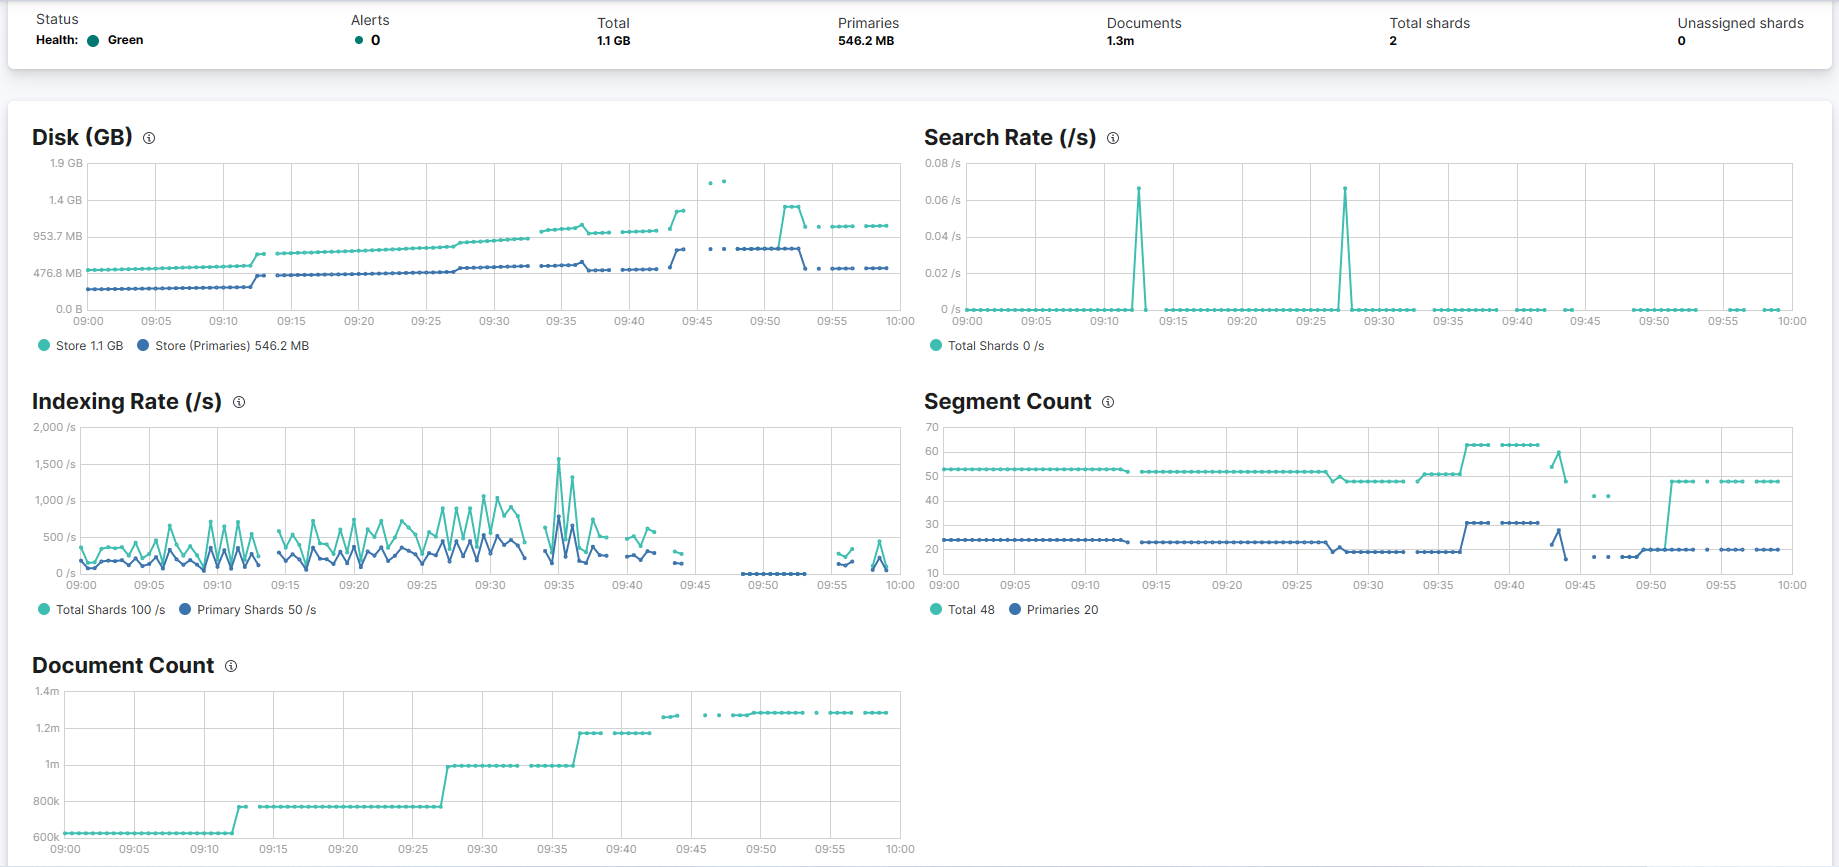Select the Indexing Rate (/s) chart title
The width and height of the screenshot is (1839, 867).
tap(127, 402)
